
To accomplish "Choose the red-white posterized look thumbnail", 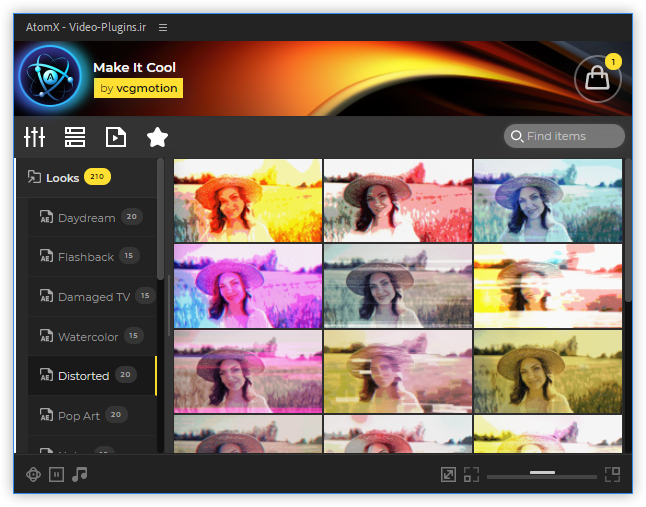I will pos(398,201).
